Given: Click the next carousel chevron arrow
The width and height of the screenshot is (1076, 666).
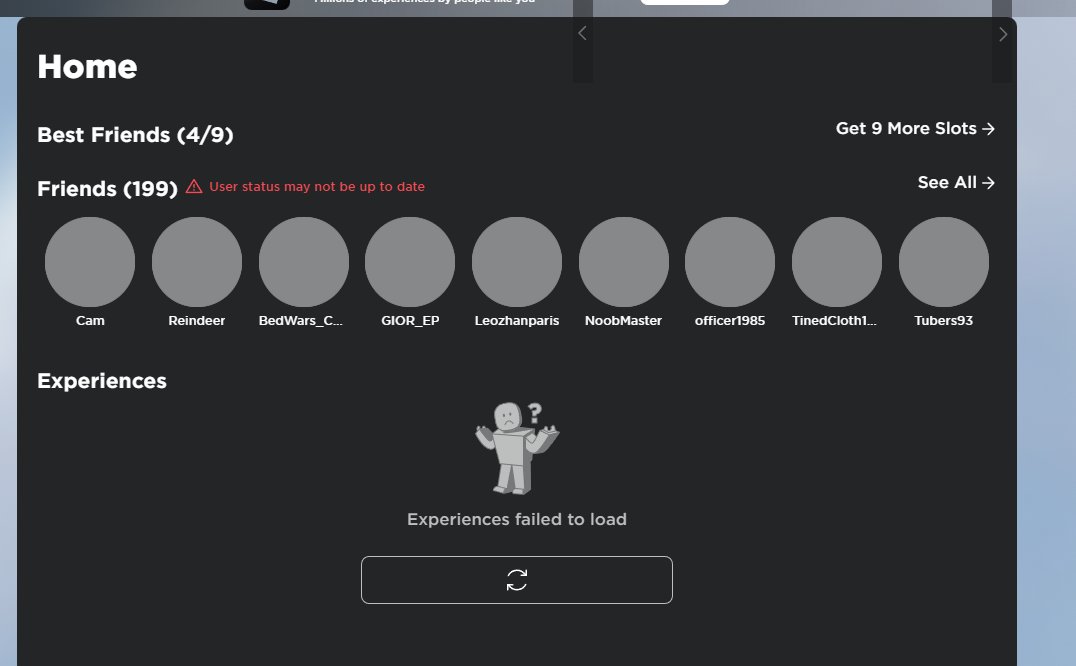Looking at the screenshot, I should (1003, 34).
